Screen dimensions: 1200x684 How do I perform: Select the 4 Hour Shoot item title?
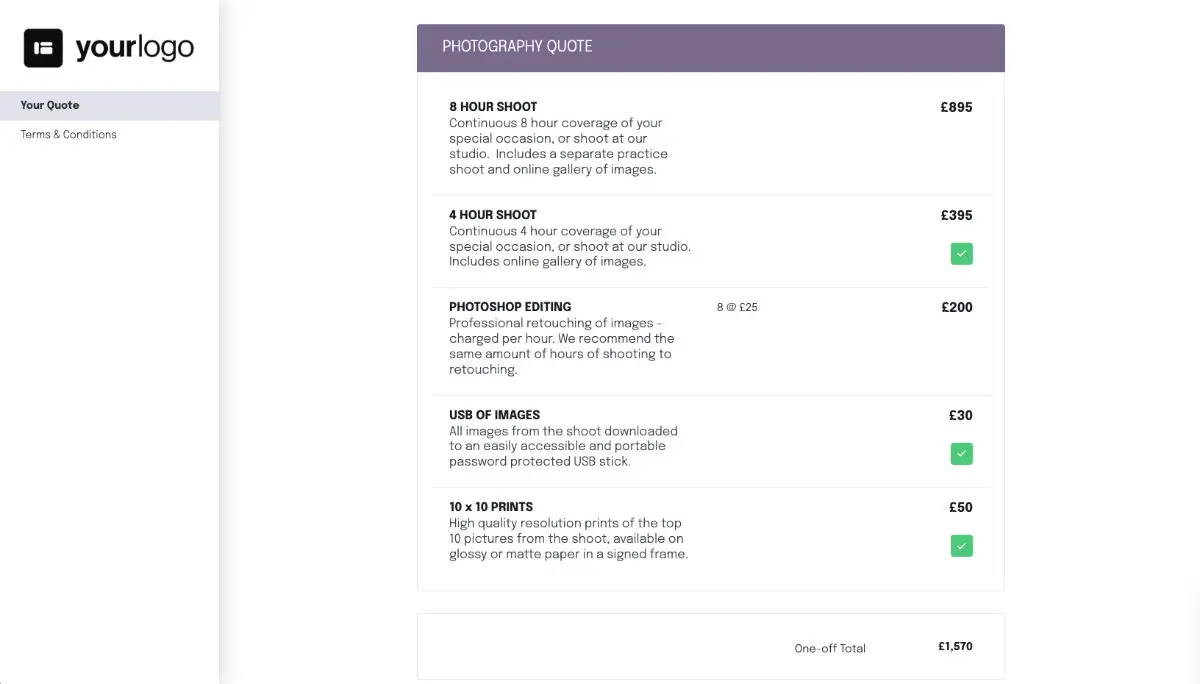[x=492, y=214]
